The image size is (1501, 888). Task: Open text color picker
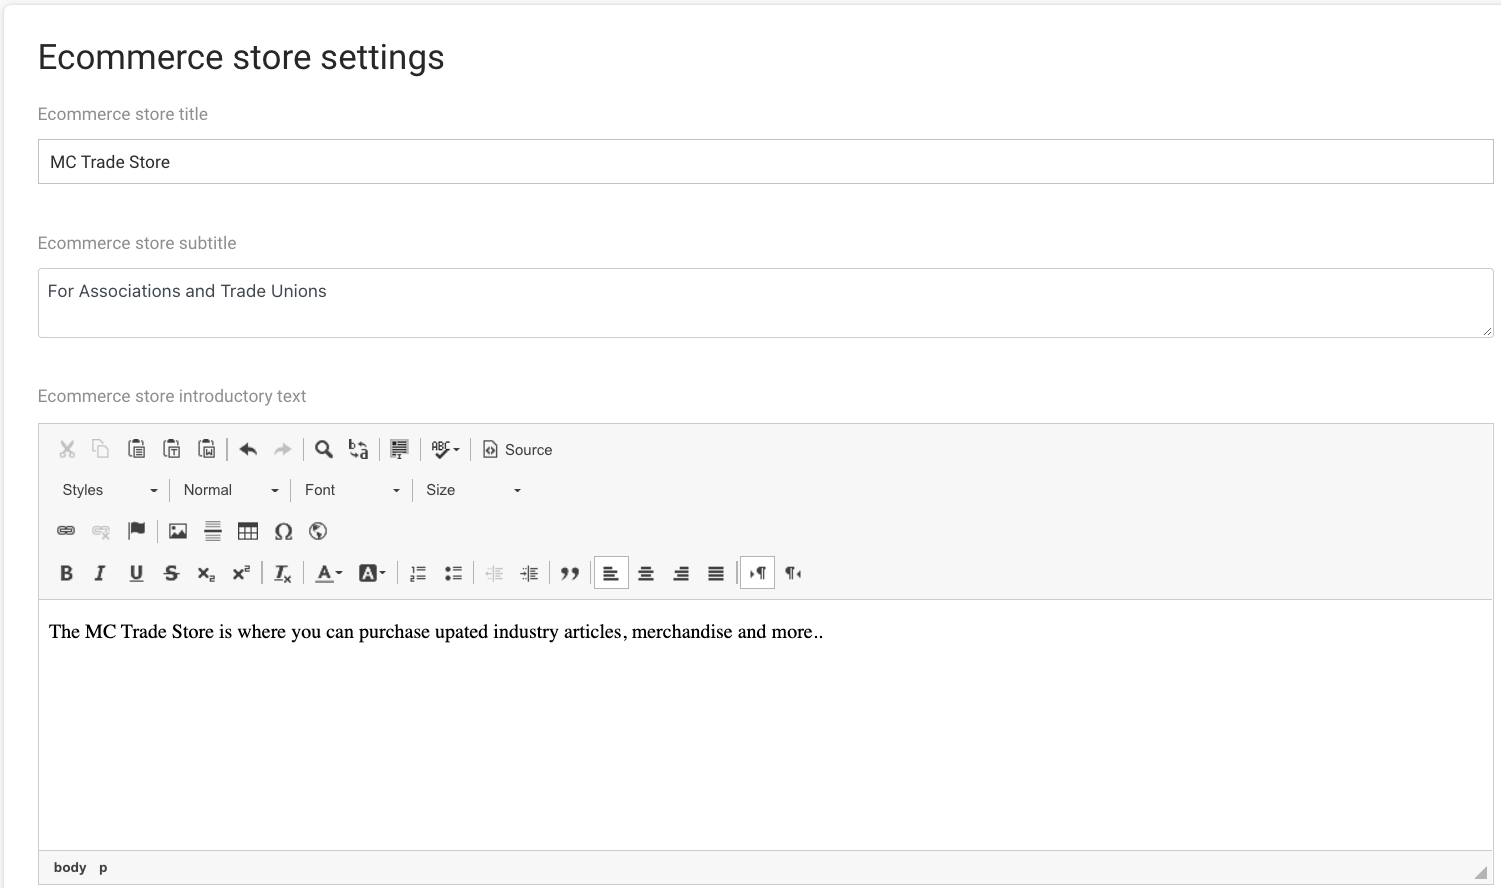pyautogui.click(x=329, y=573)
